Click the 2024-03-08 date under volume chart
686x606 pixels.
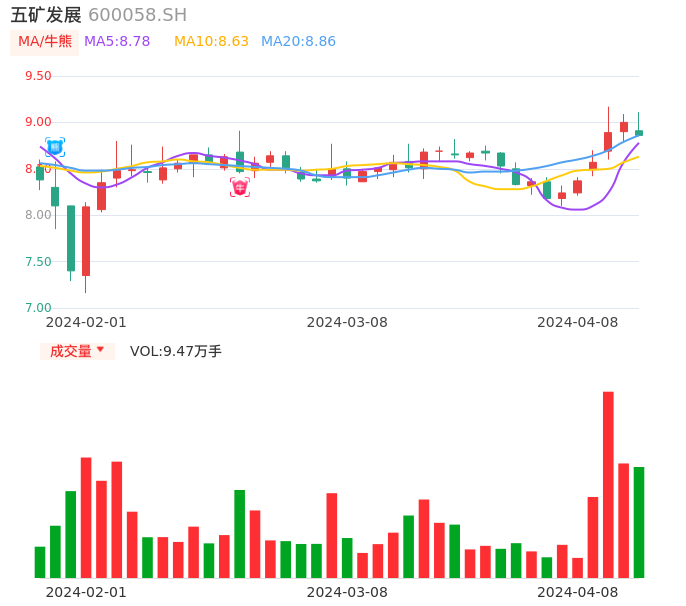click(x=347, y=592)
